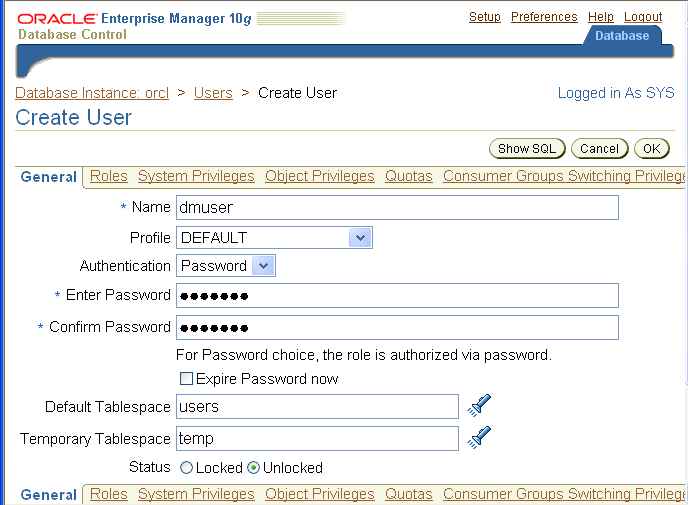Click into the Name text field
Screen dimensions: 688x505
tap(397, 207)
